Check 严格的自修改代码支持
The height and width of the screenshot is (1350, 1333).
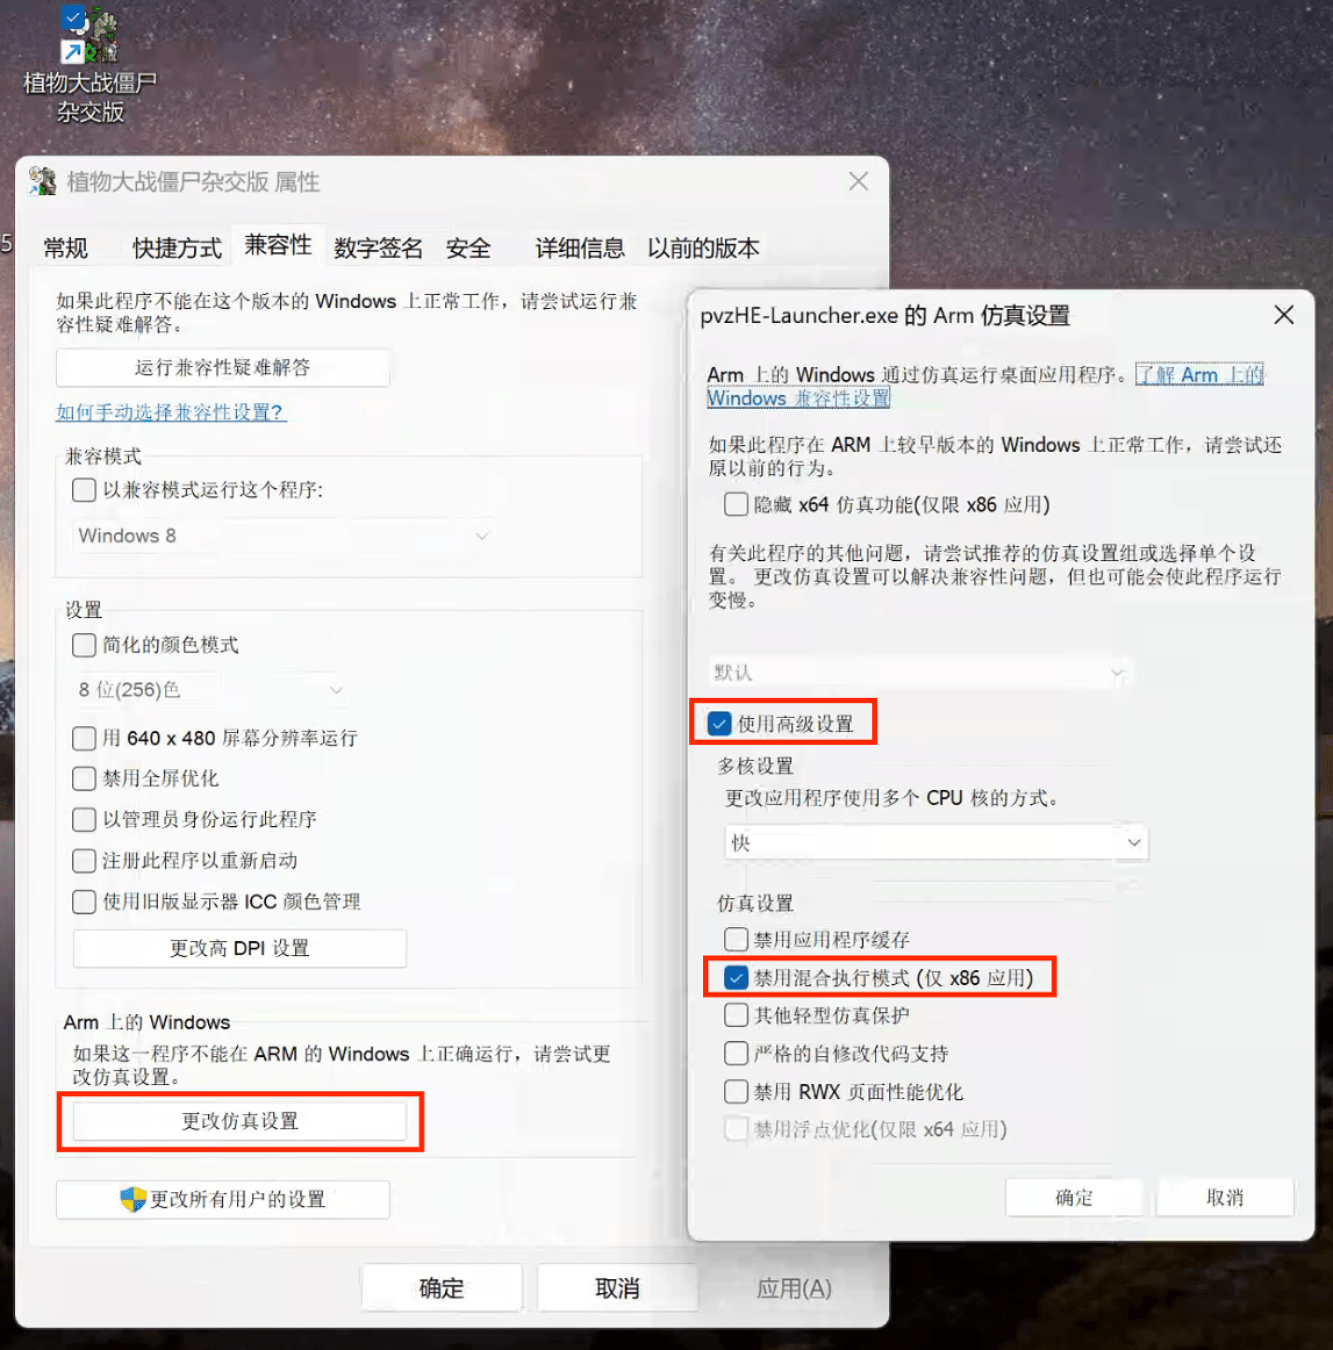point(736,1053)
